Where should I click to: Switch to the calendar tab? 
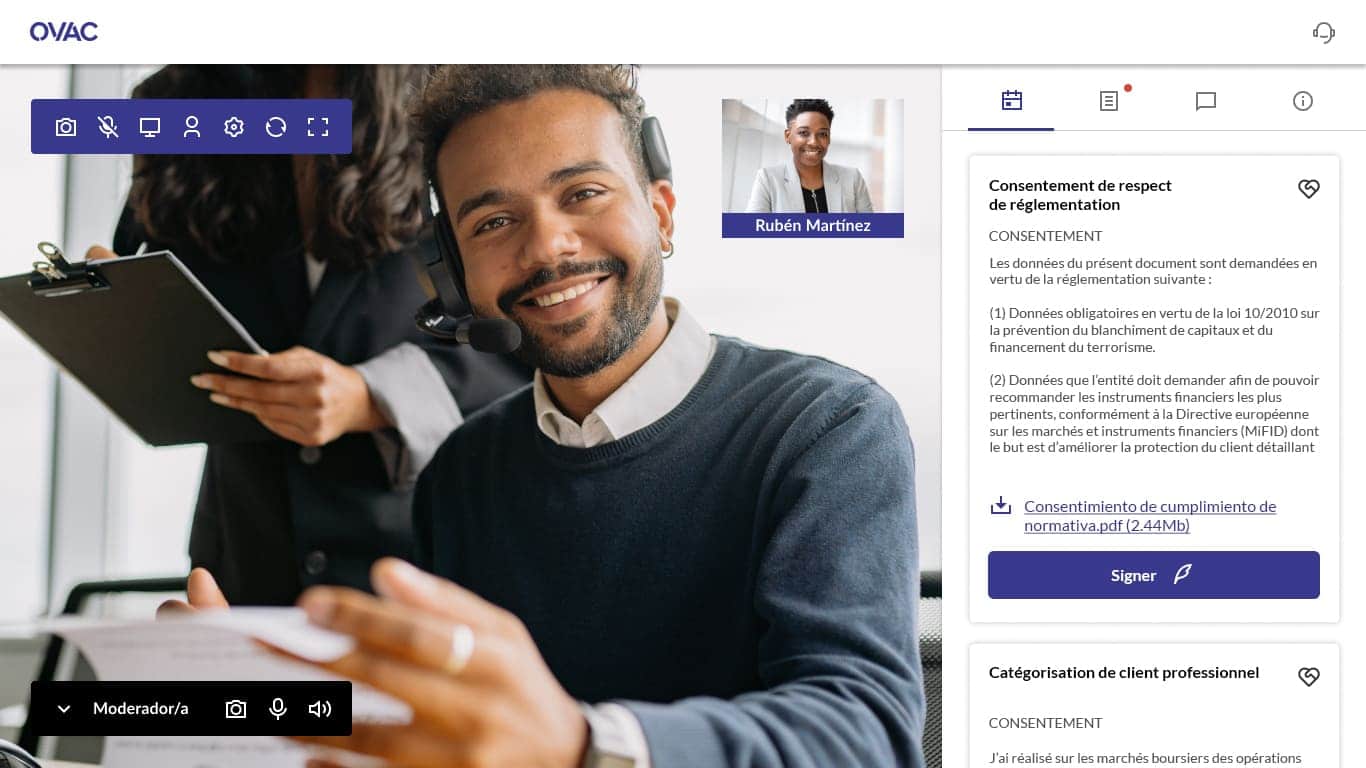tap(1012, 100)
